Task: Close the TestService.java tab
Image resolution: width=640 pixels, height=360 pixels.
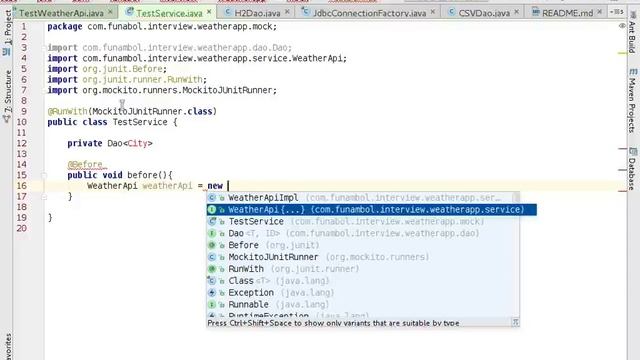Action: click(x=209, y=12)
